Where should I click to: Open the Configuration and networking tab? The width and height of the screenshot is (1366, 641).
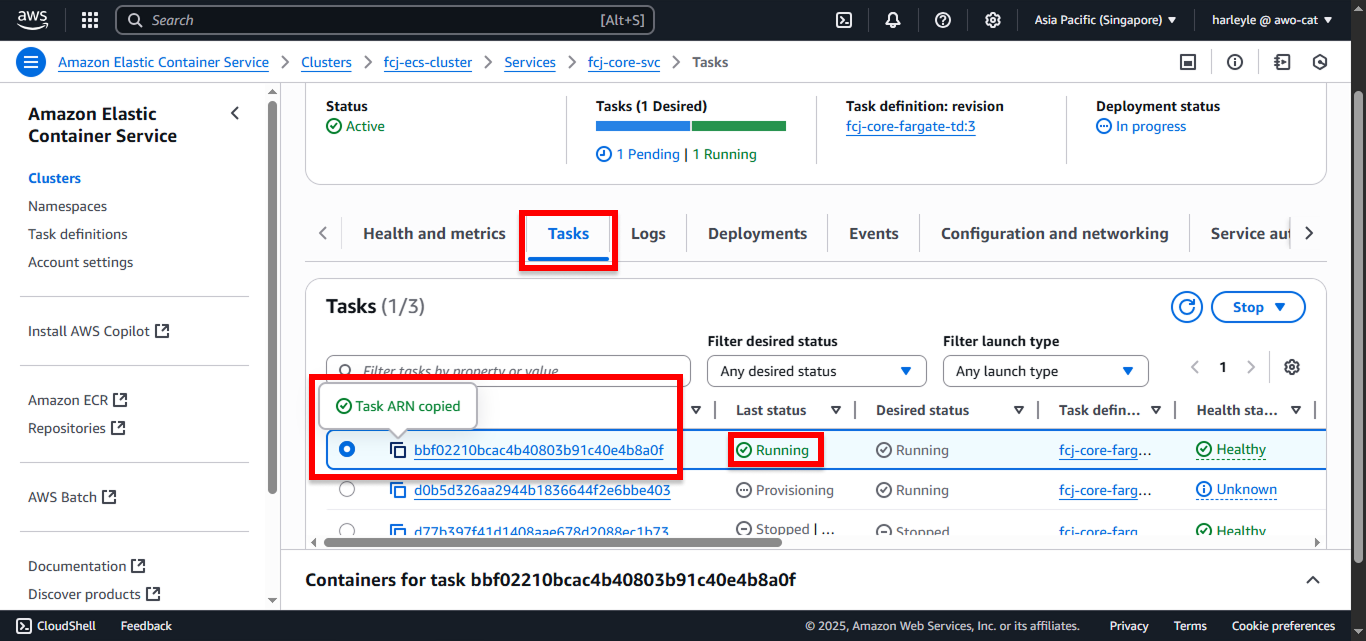coord(1054,233)
